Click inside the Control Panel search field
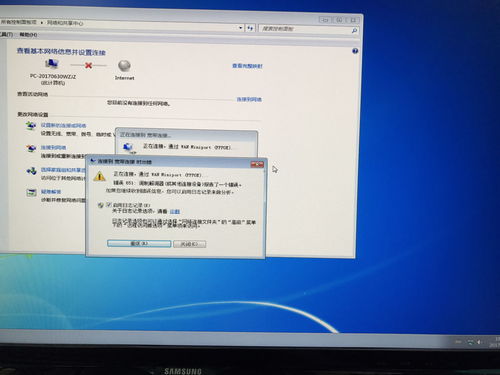The height and width of the screenshot is (375, 500). 305,29
